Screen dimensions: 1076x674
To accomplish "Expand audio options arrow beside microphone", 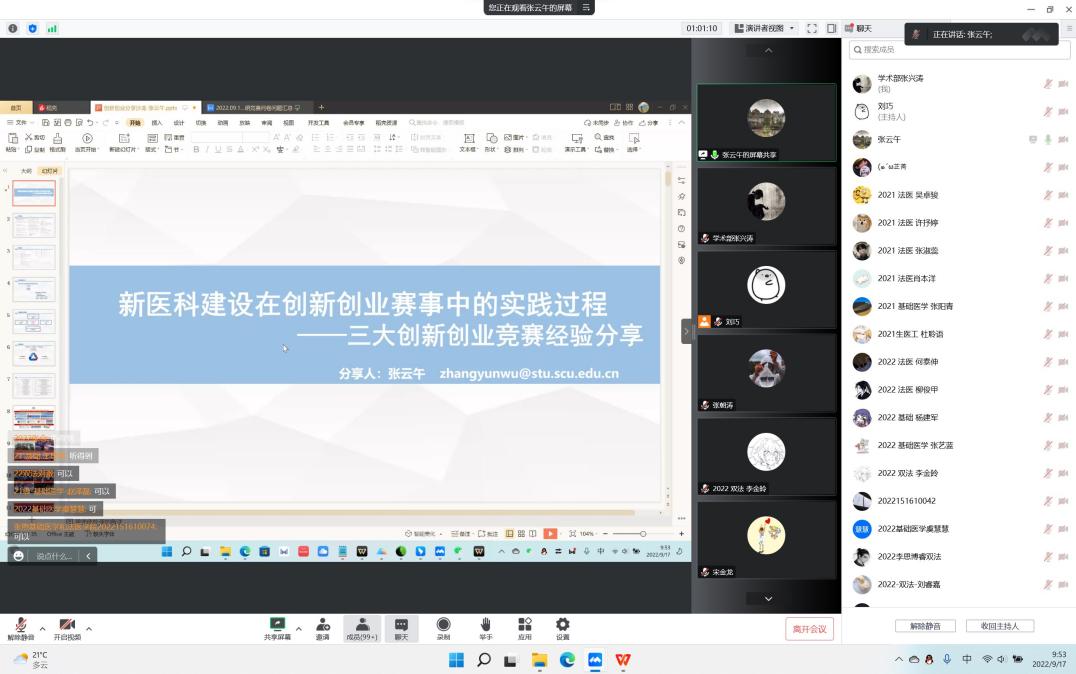I will coord(42,629).
